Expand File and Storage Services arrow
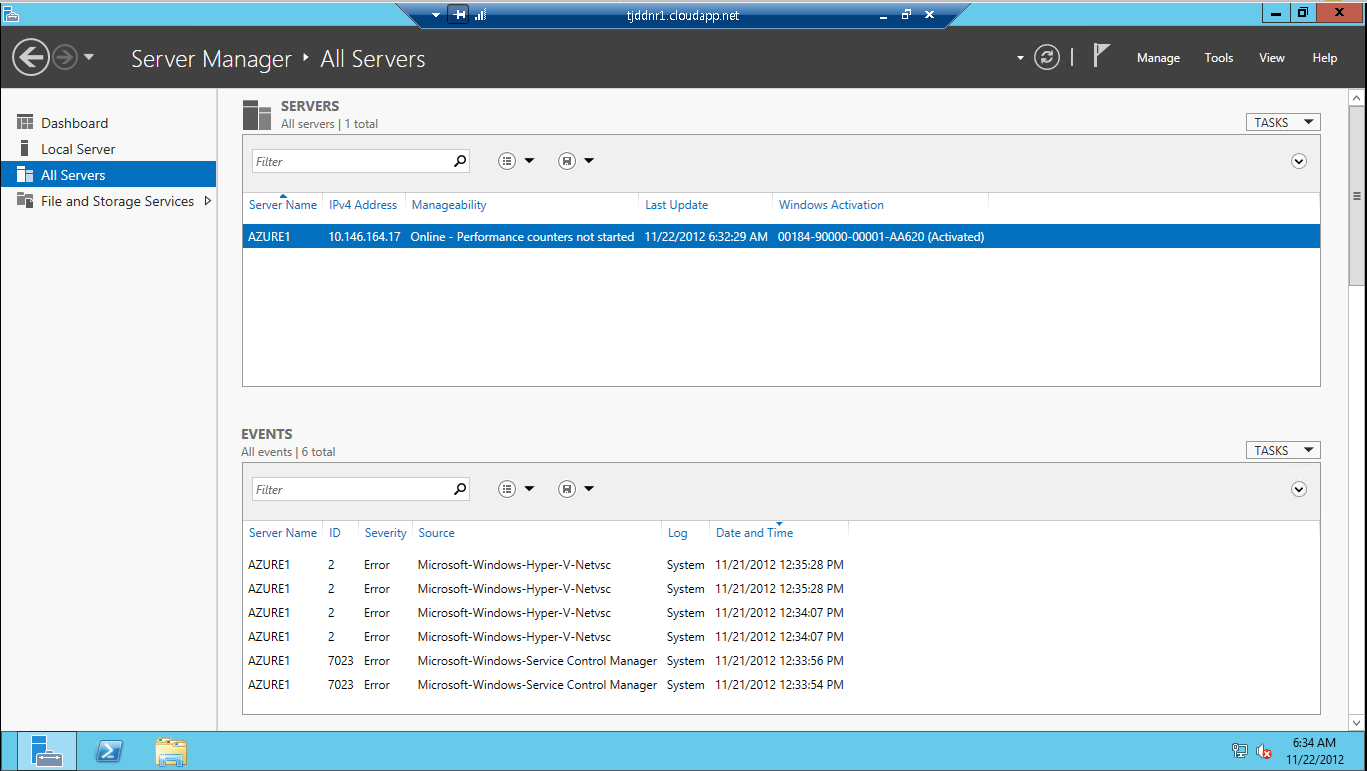 click(207, 201)
